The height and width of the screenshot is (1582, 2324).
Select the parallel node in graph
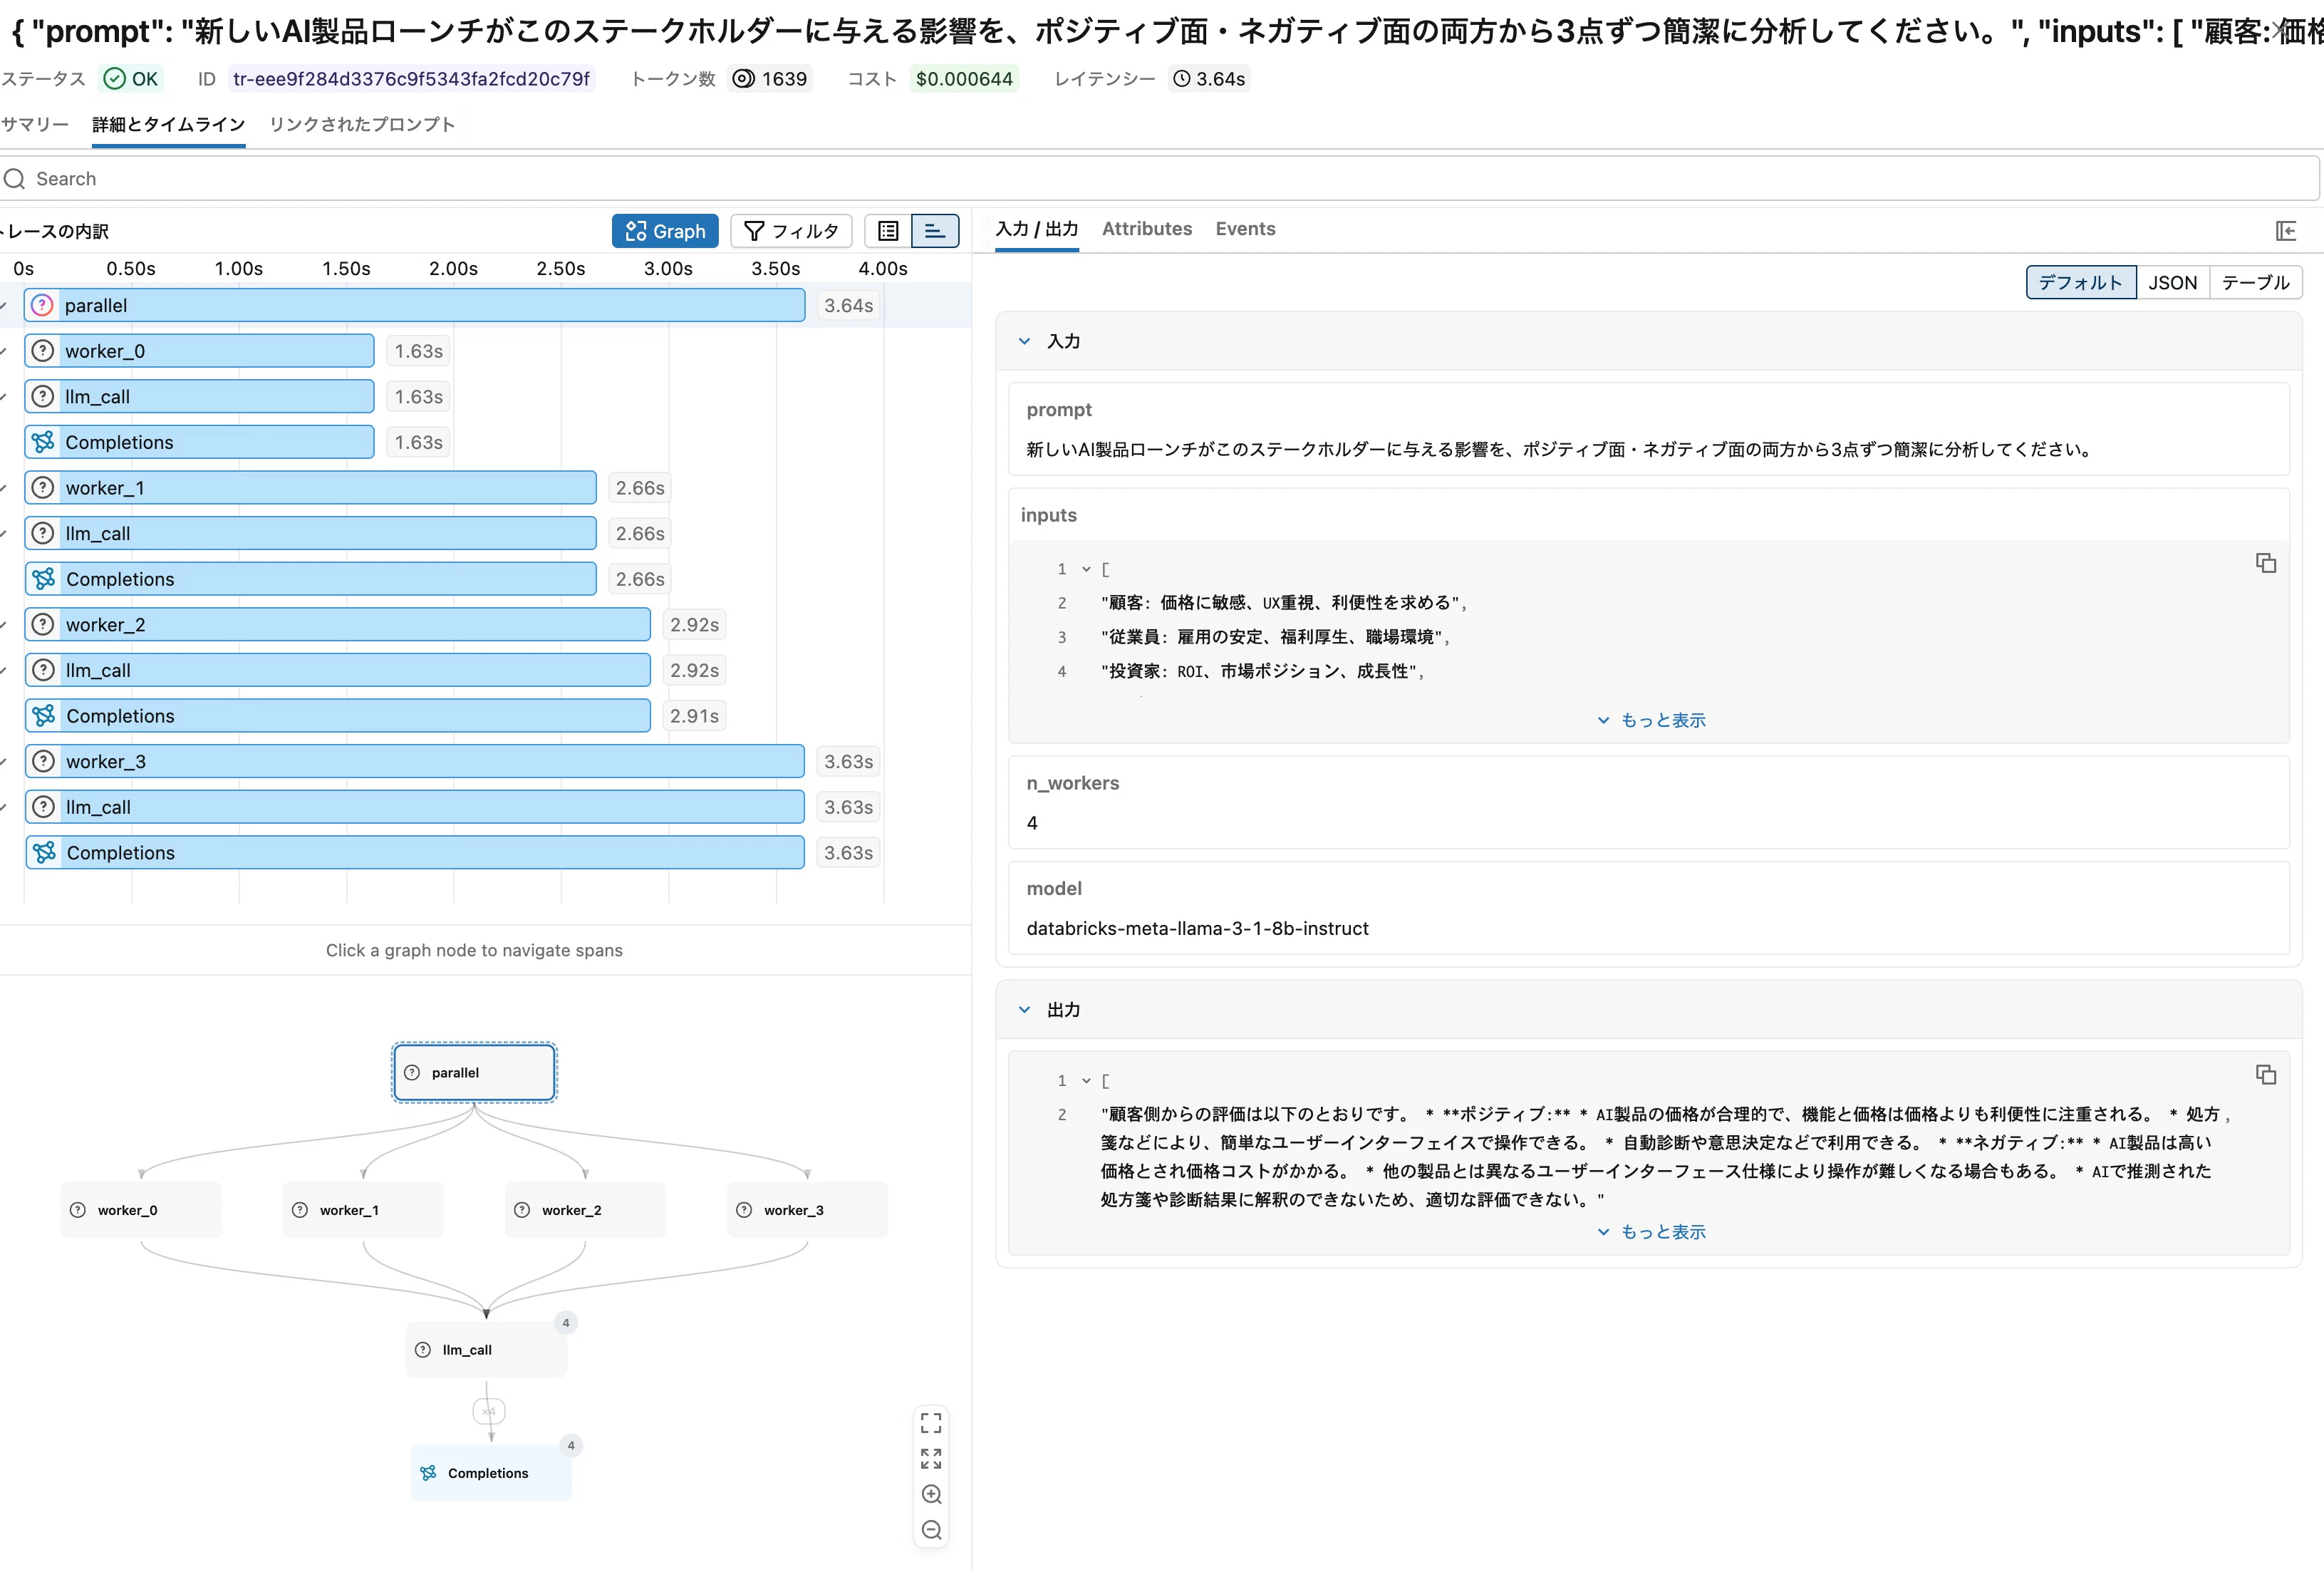474,1073
